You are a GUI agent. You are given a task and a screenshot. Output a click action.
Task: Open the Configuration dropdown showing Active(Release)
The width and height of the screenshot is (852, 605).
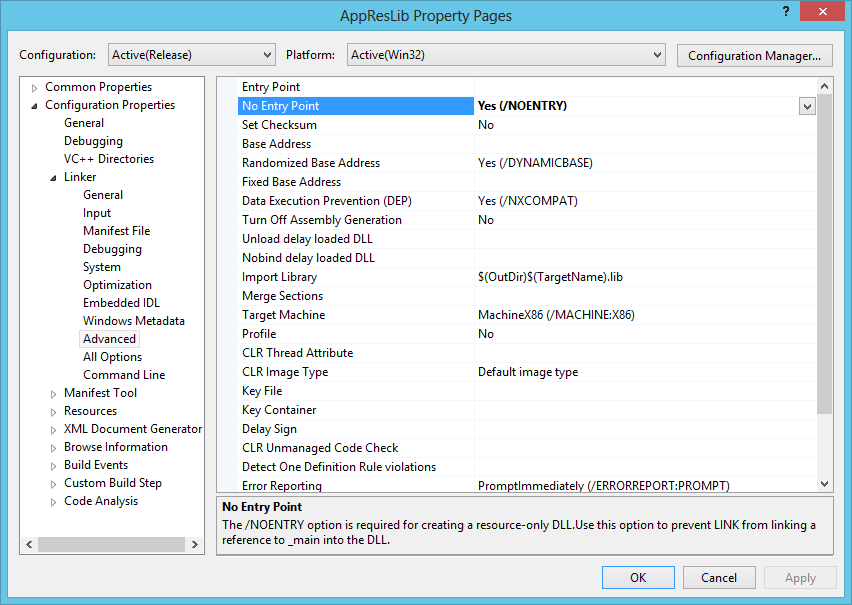191,55
